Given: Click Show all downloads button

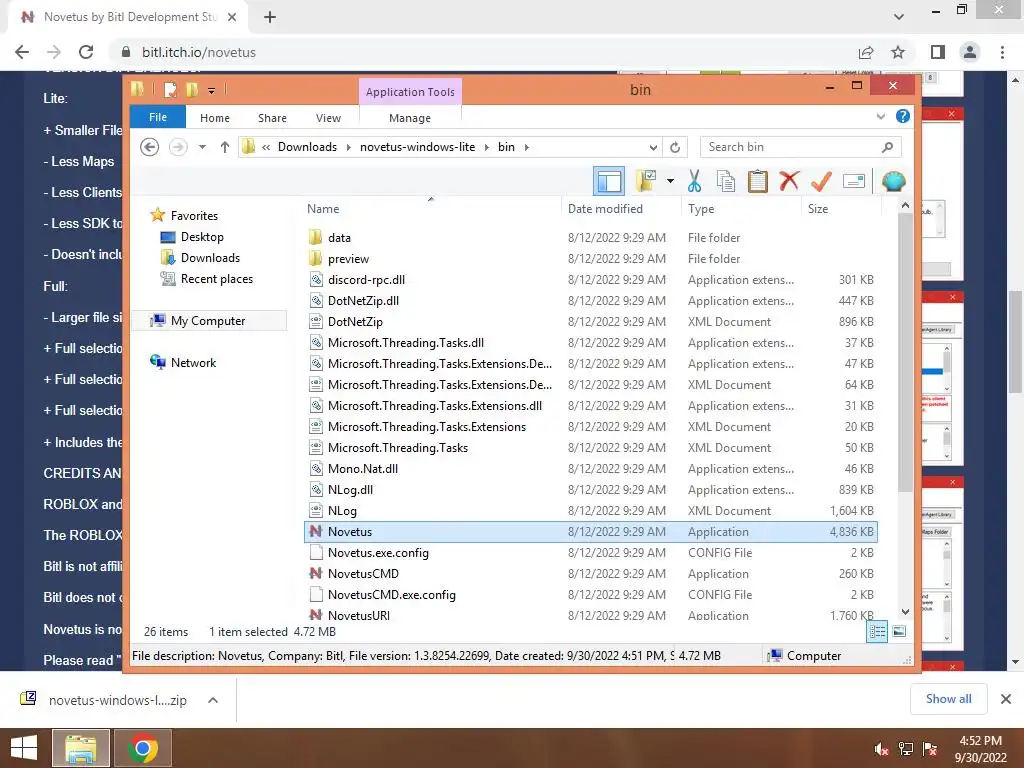Looking at the screenshot, I should (948, 699).
